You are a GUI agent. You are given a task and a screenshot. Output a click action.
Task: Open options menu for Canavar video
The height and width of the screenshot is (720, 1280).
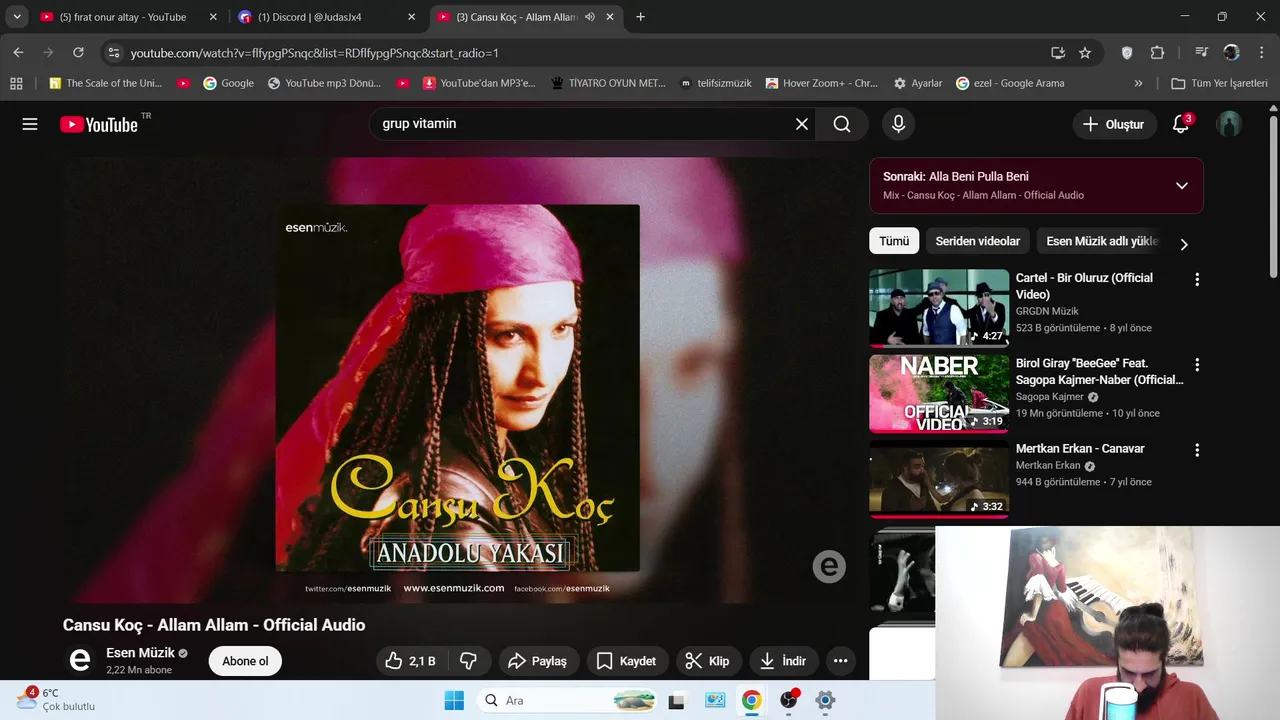(x=1197, y=451)
